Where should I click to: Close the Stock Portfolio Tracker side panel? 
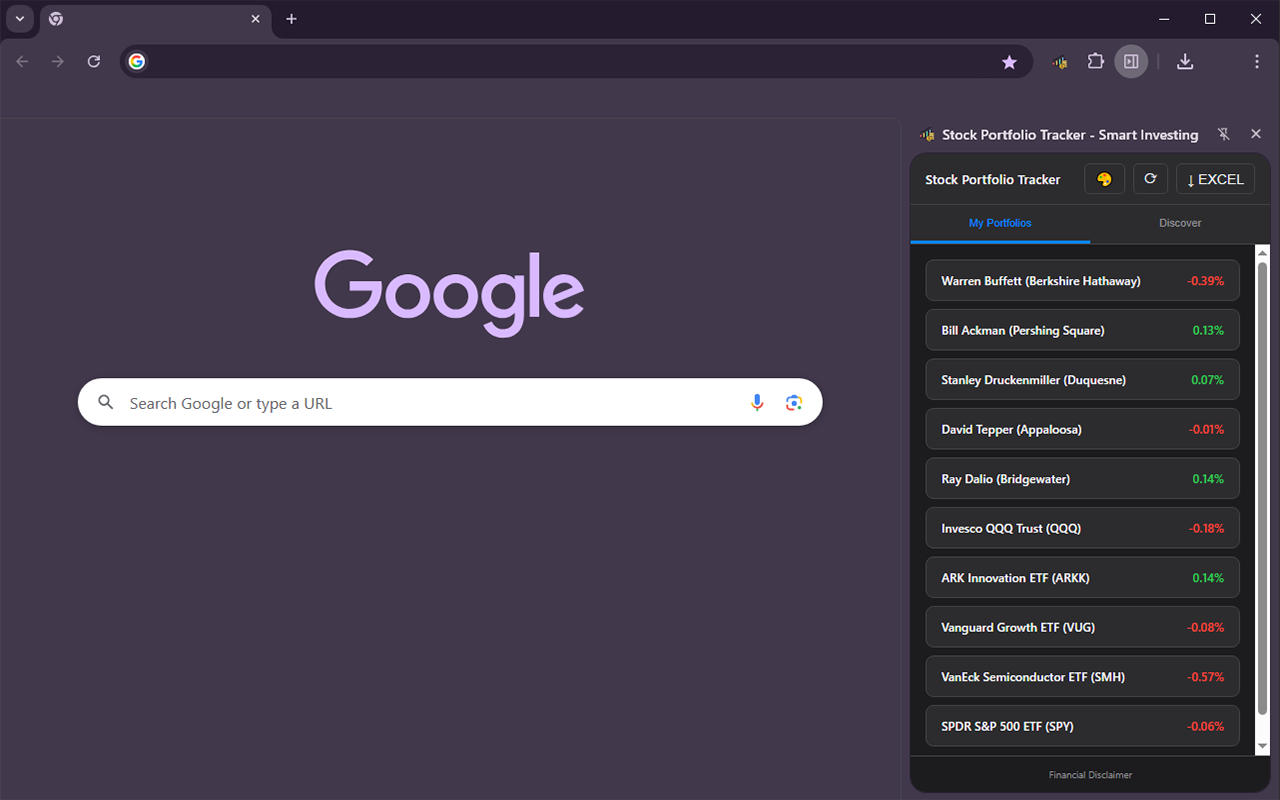[1256, 134]
